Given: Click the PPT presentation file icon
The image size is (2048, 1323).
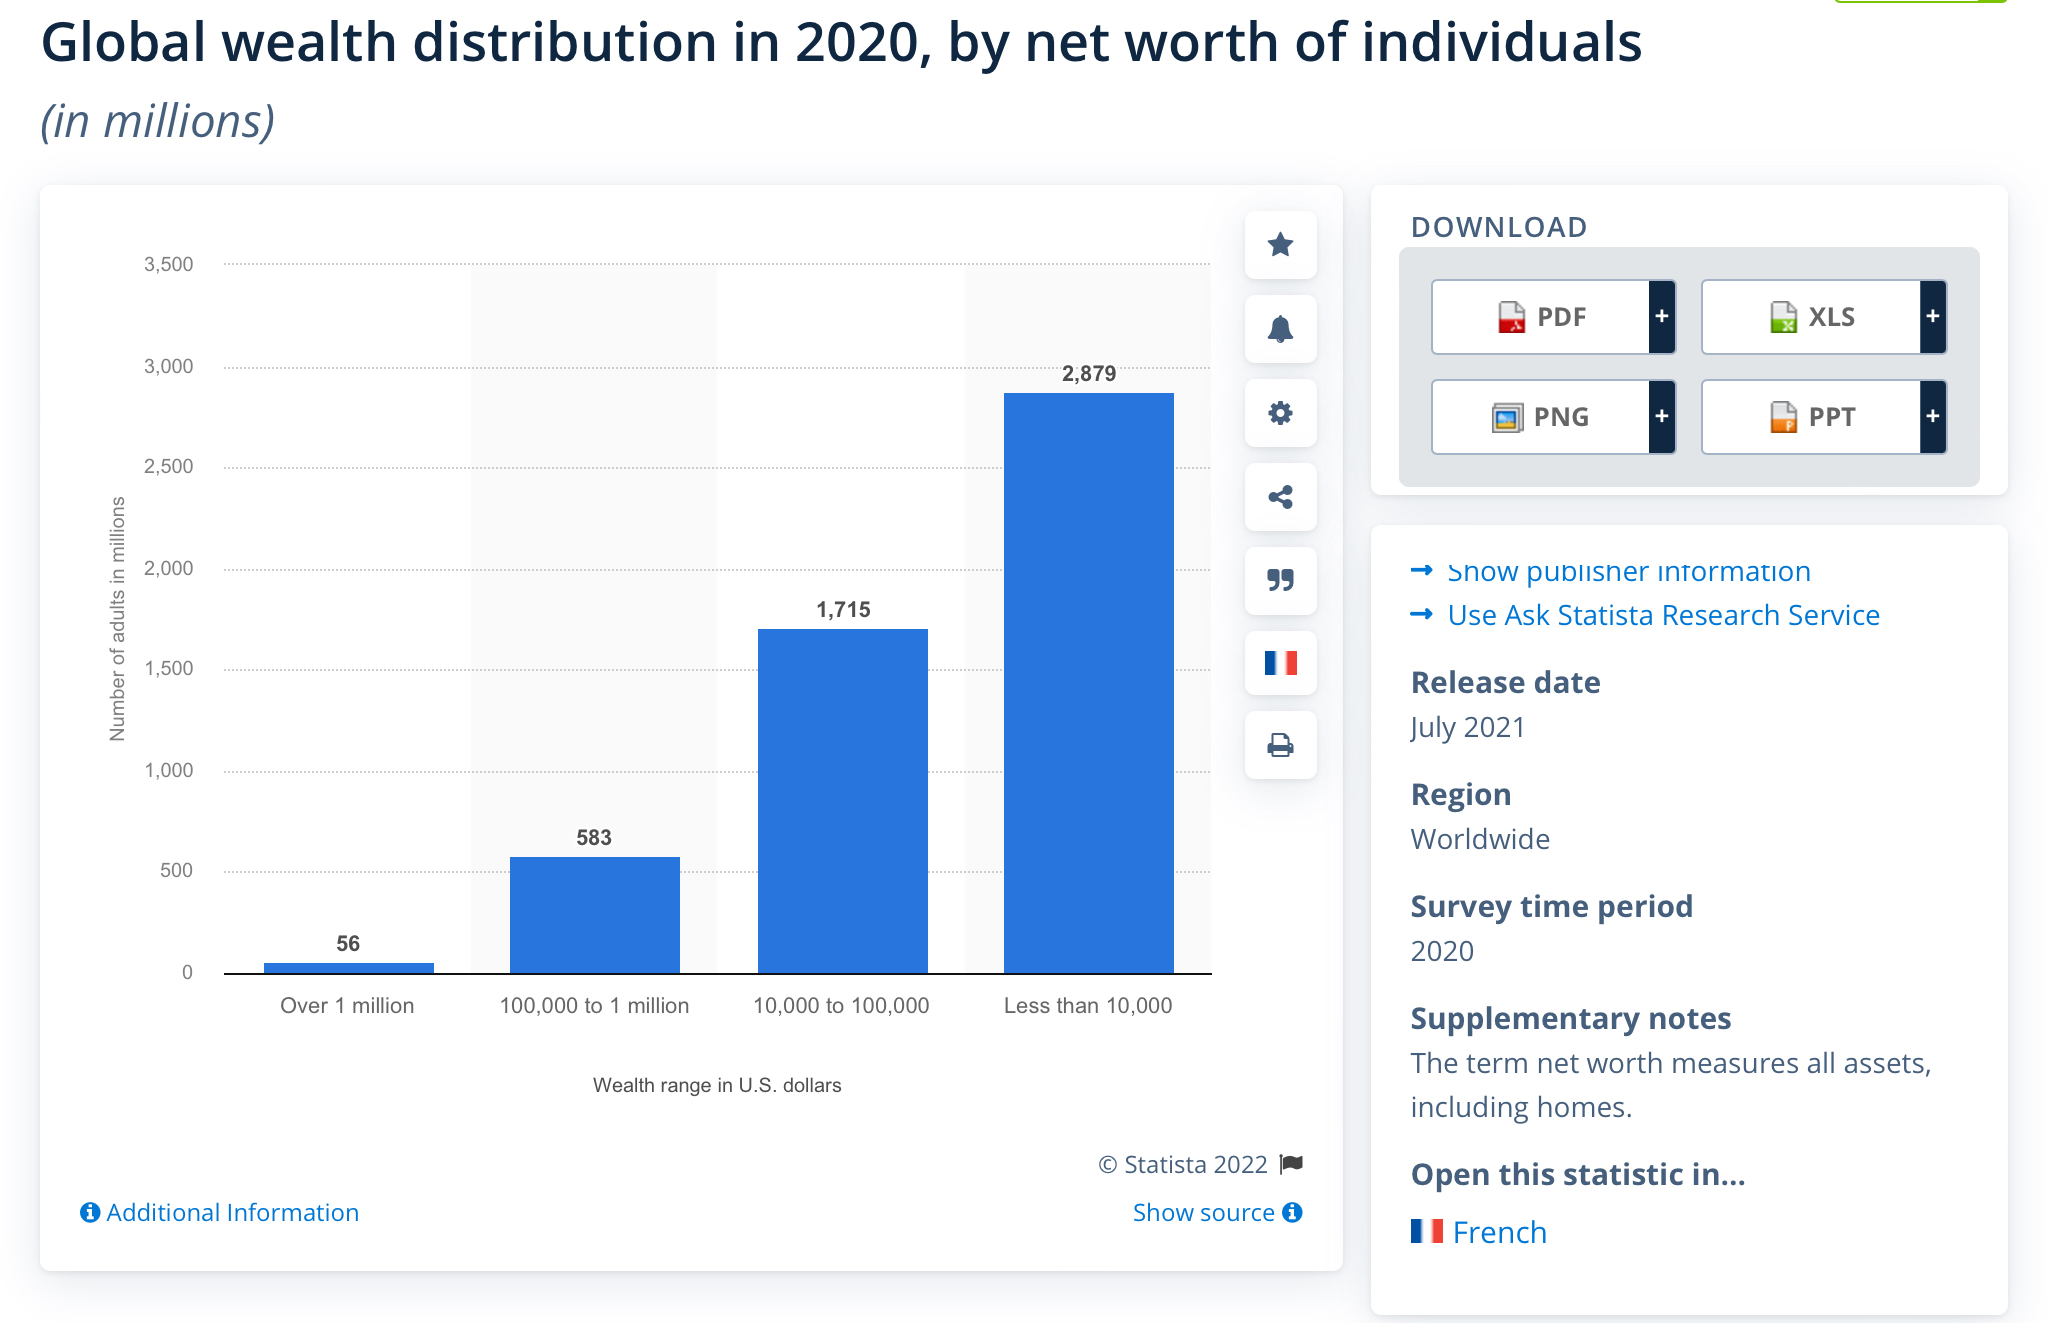Looking at the screenshot, I should point(1783,417).
